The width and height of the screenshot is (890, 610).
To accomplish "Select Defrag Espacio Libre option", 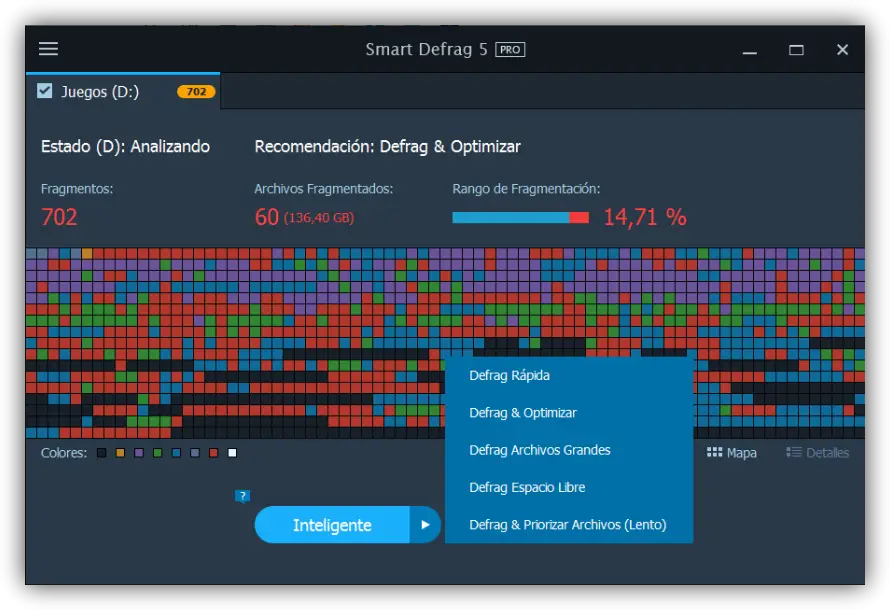I will (527, 487).
